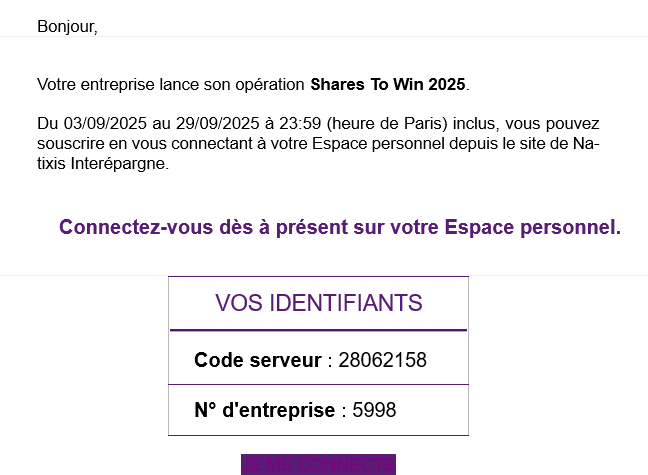Click the thick purple divider under VOS IDENTIFIANTS
This screenshot has height=475, width=648.
click(318, 330)
